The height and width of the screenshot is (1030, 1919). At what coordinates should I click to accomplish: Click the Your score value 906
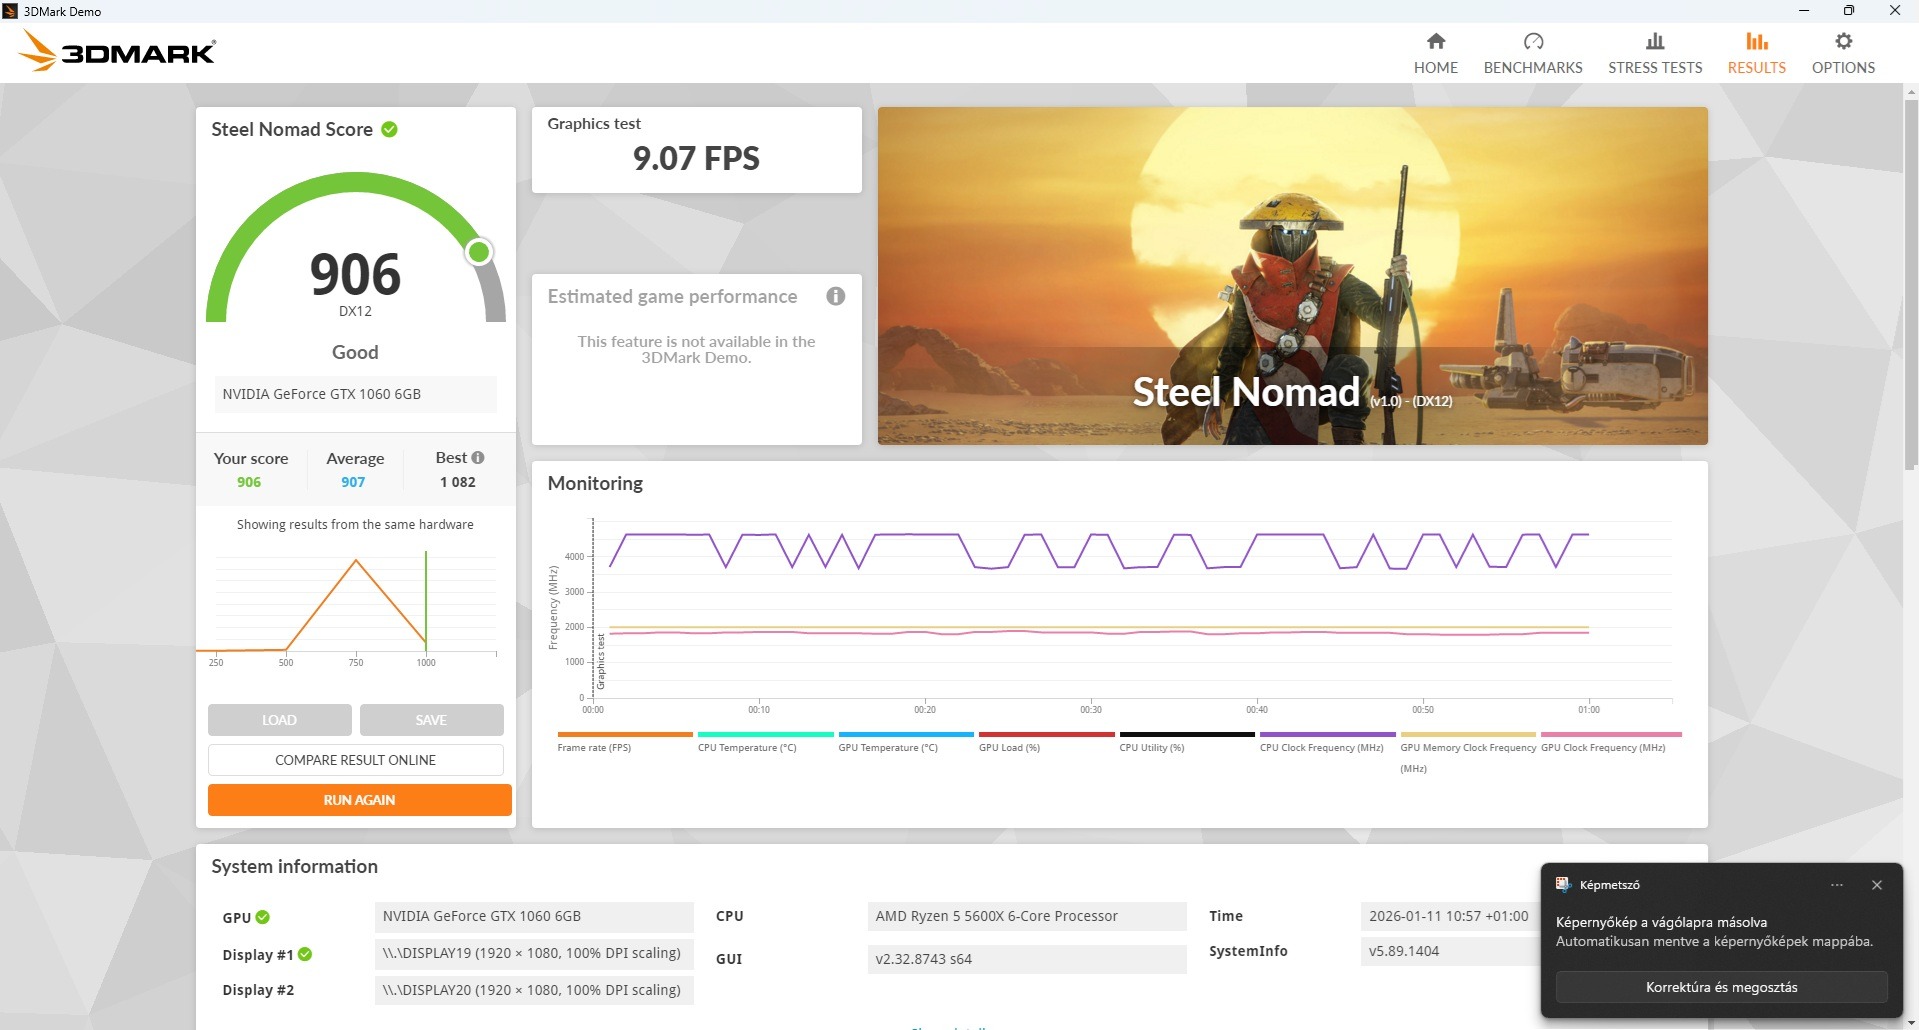click(x=249, y=482)
